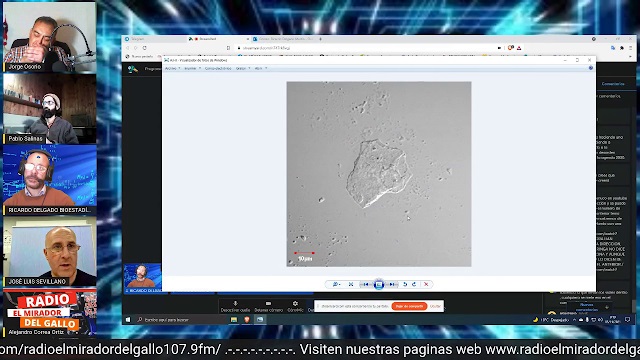
Task: Toggle the camera off in call bar
Action: click(268, 307)
